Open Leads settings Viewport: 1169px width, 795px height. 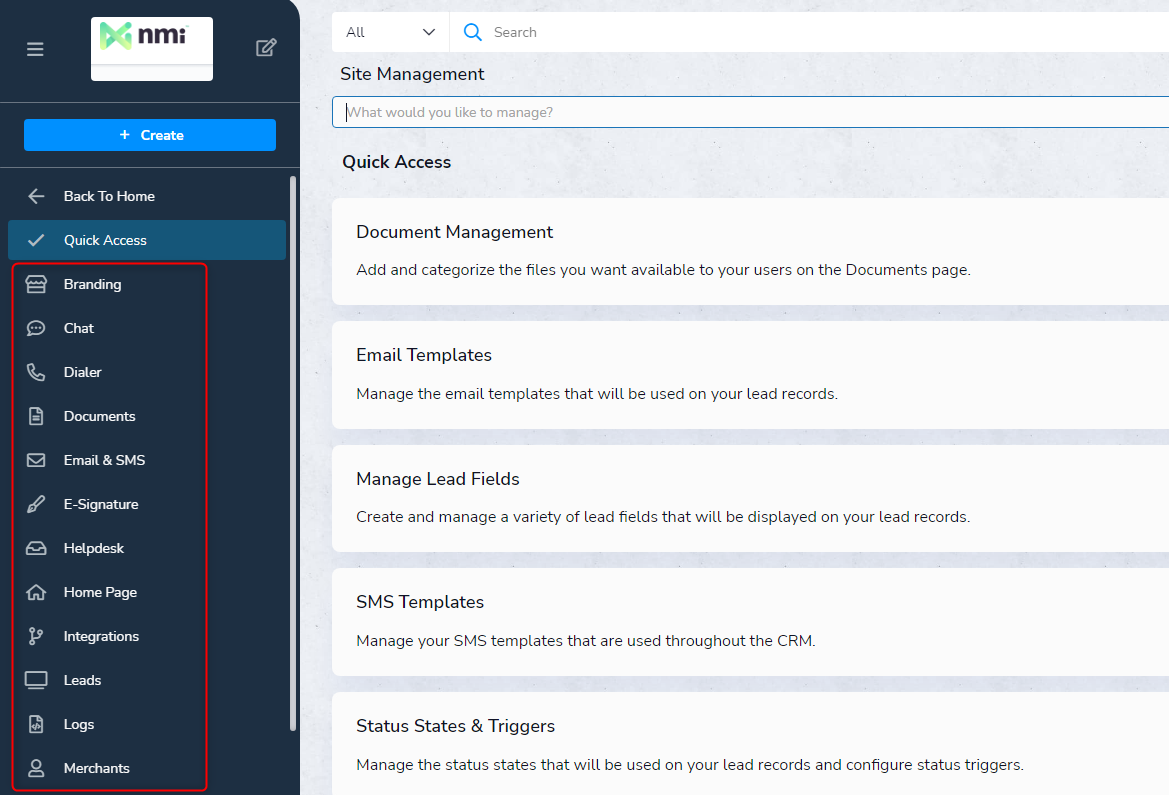[83, 680]
